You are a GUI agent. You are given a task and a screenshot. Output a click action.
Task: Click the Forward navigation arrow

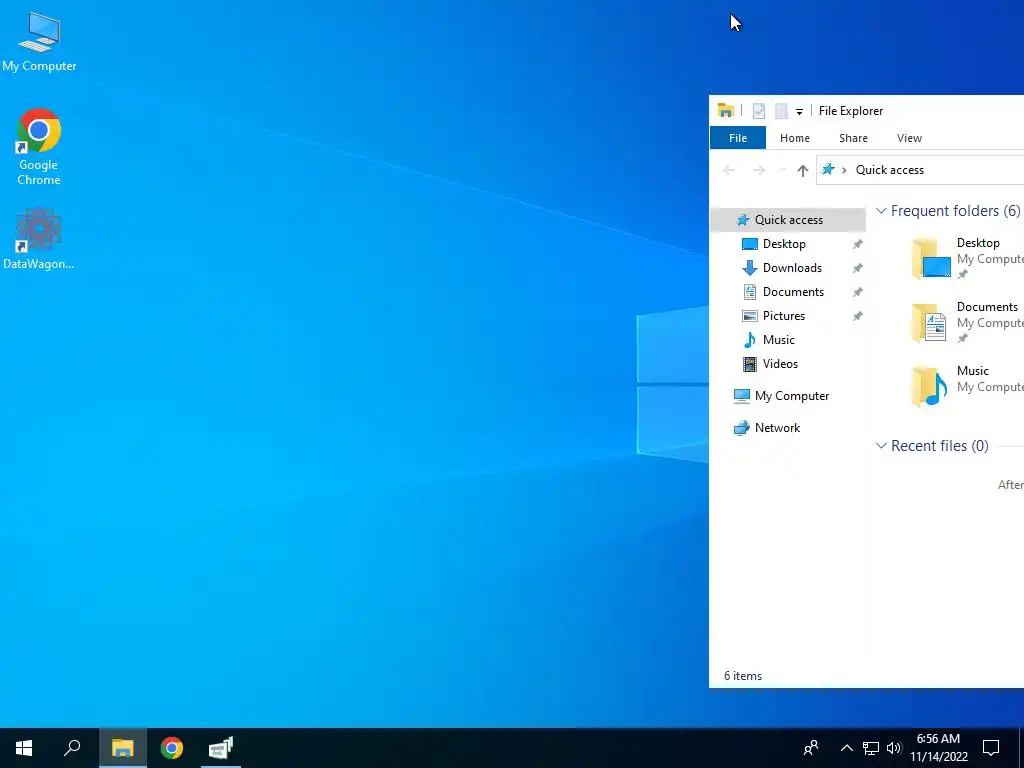(758, 170)
